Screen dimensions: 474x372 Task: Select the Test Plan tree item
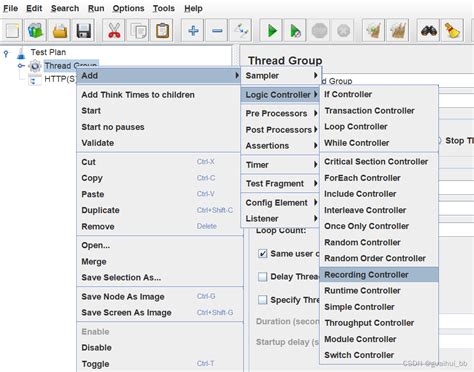pos(48,52)
